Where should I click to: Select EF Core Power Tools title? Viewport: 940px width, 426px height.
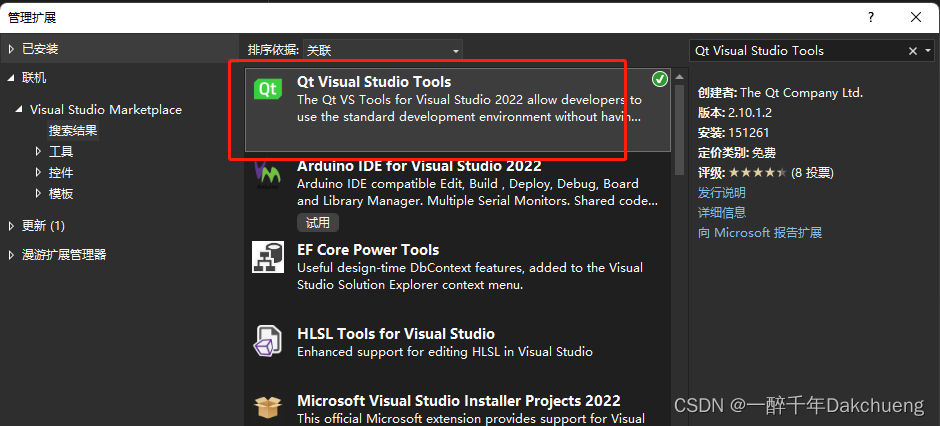[368, 250]
